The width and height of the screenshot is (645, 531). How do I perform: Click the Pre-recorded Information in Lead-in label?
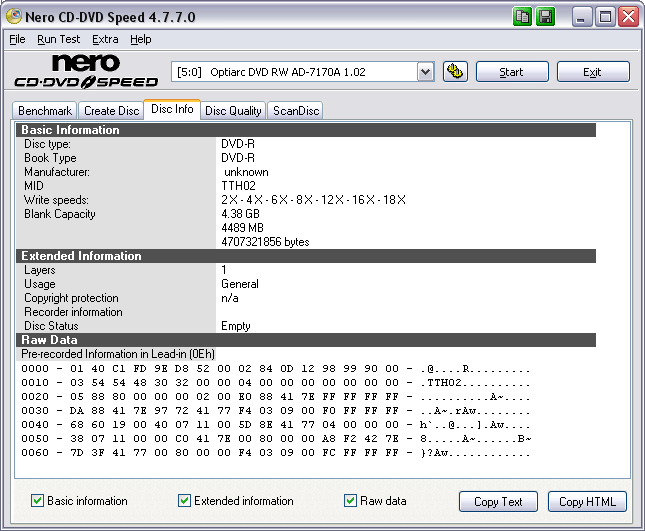pyautogui.click(x=118, y=354)
